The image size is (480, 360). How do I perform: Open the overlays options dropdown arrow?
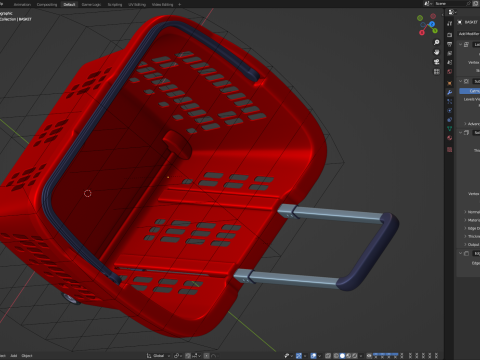(x=319, y=356)
